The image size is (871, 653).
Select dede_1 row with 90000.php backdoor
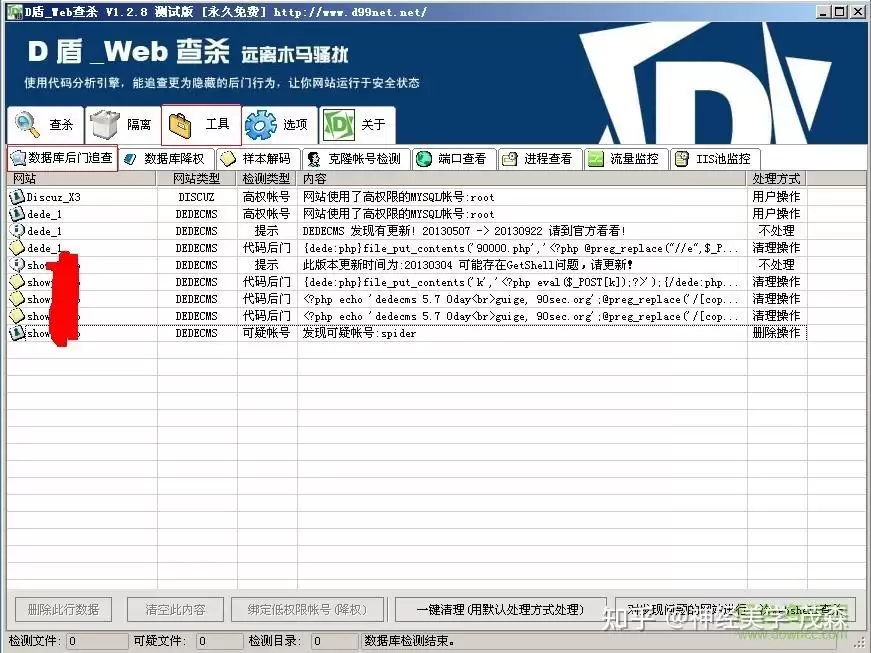(407, 248)
